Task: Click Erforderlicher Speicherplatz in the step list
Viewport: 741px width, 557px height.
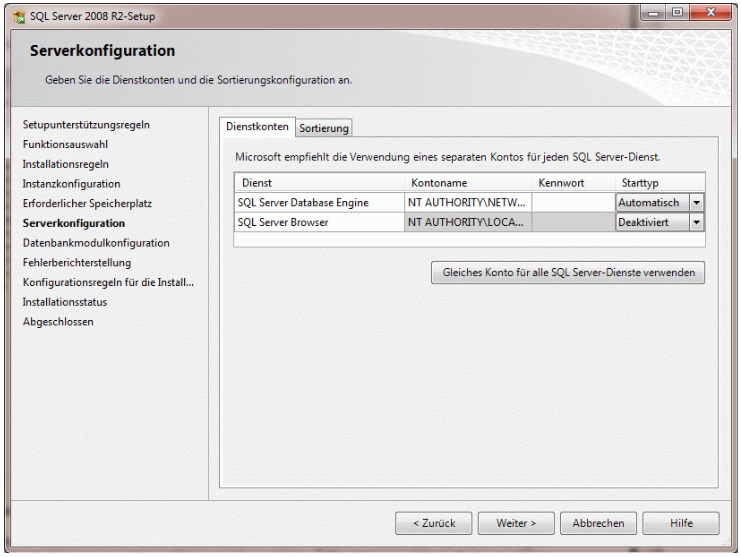Action: coord(87,204)
